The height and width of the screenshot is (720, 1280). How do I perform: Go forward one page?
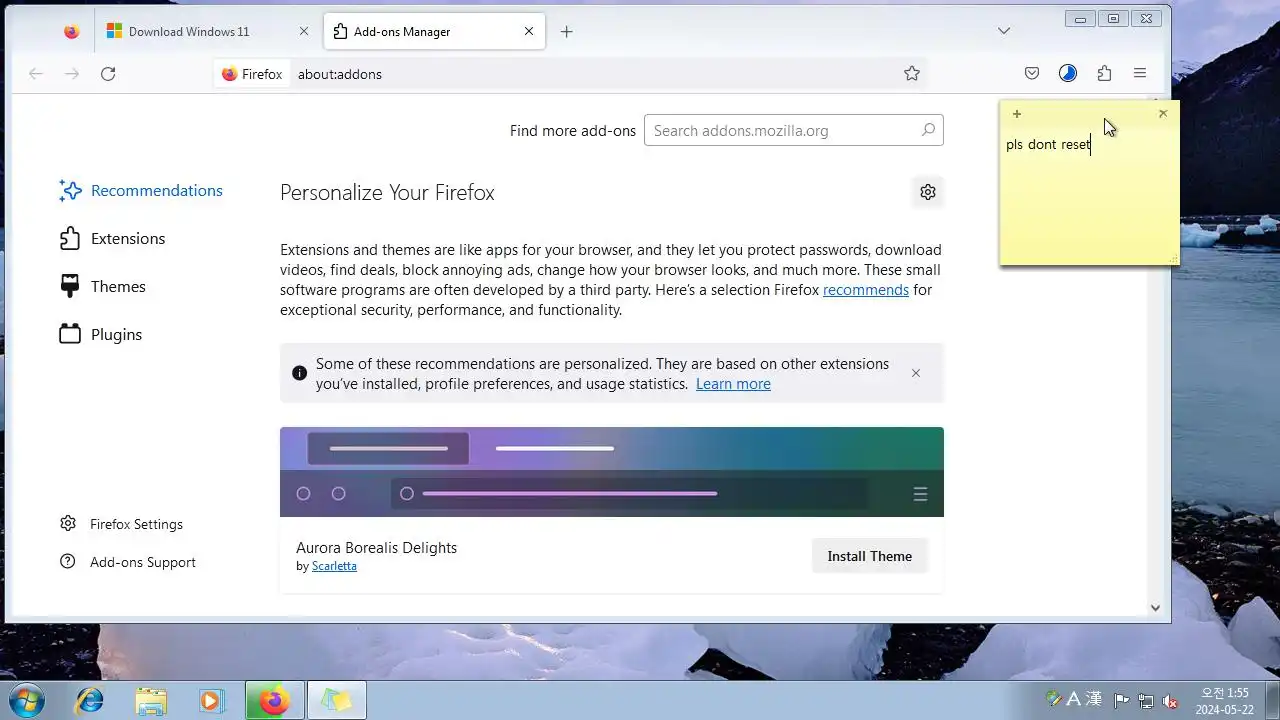pos(72,73)
